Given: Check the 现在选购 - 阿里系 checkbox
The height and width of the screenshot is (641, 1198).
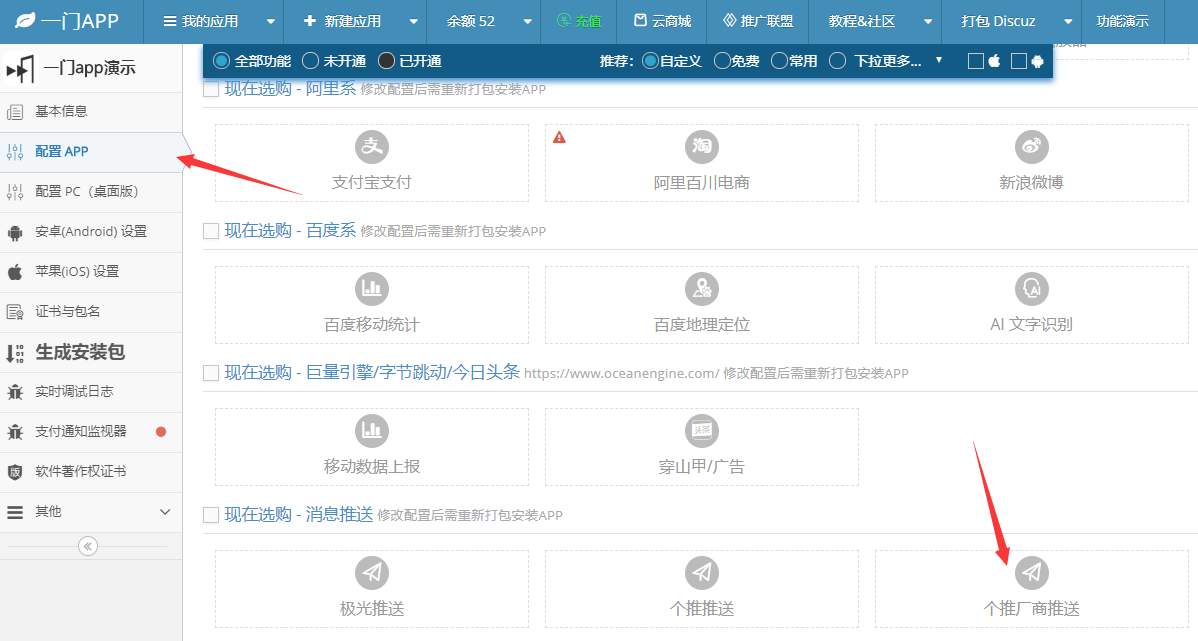Looking at the screenshot, I should [211, 89].
